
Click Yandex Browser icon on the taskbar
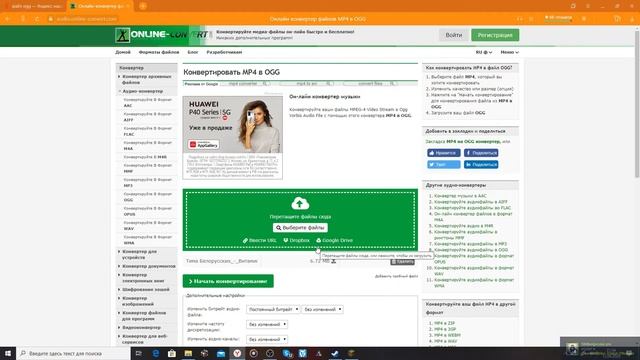(237, 353)
